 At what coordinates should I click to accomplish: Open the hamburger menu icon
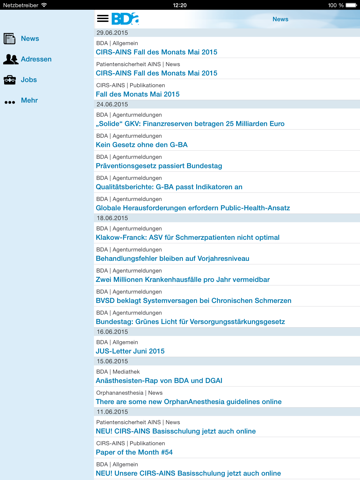pos(103,19)
